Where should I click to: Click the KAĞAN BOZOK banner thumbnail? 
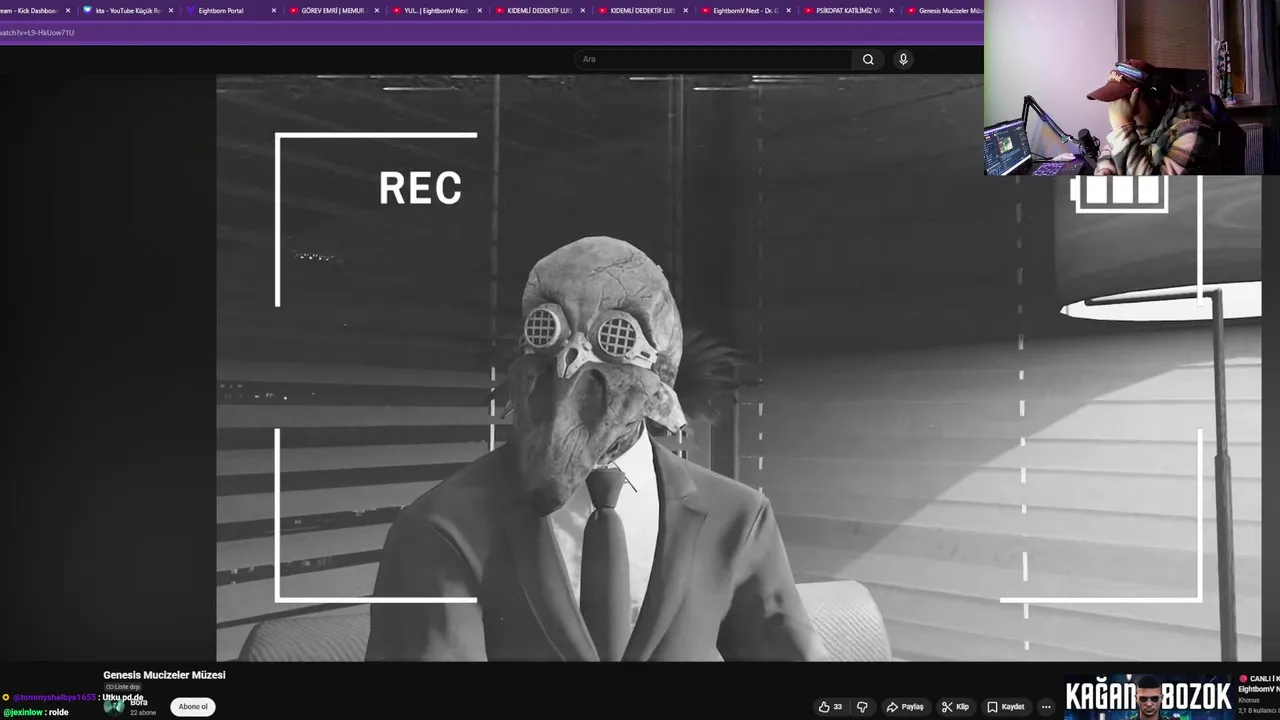[x=1149, y=696]
